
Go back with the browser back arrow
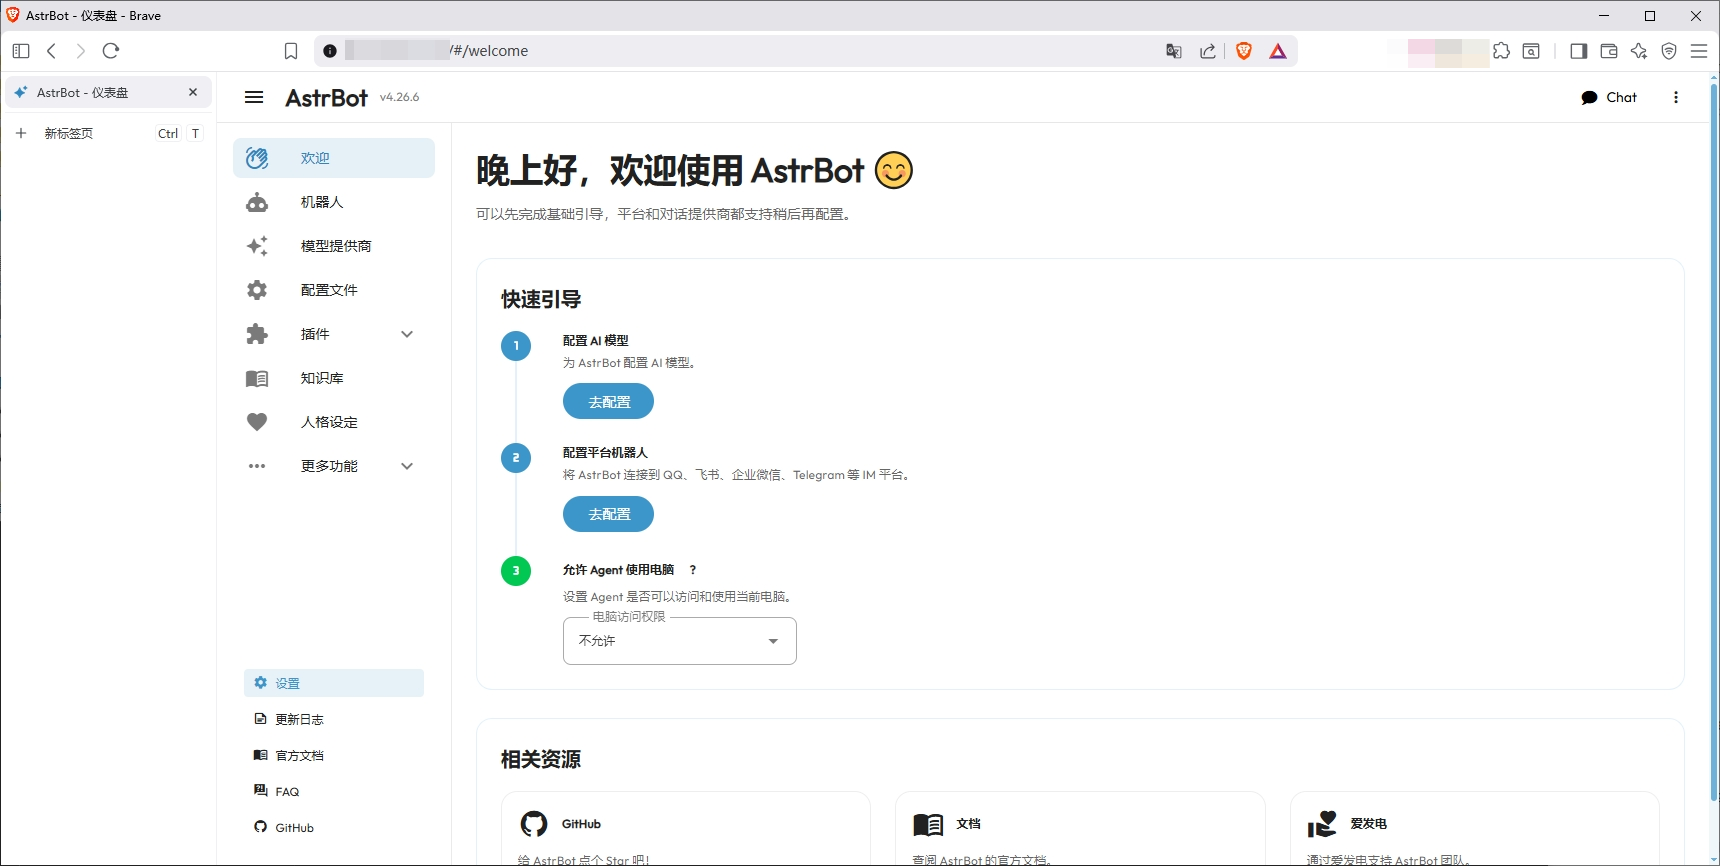tap(52, 51)
